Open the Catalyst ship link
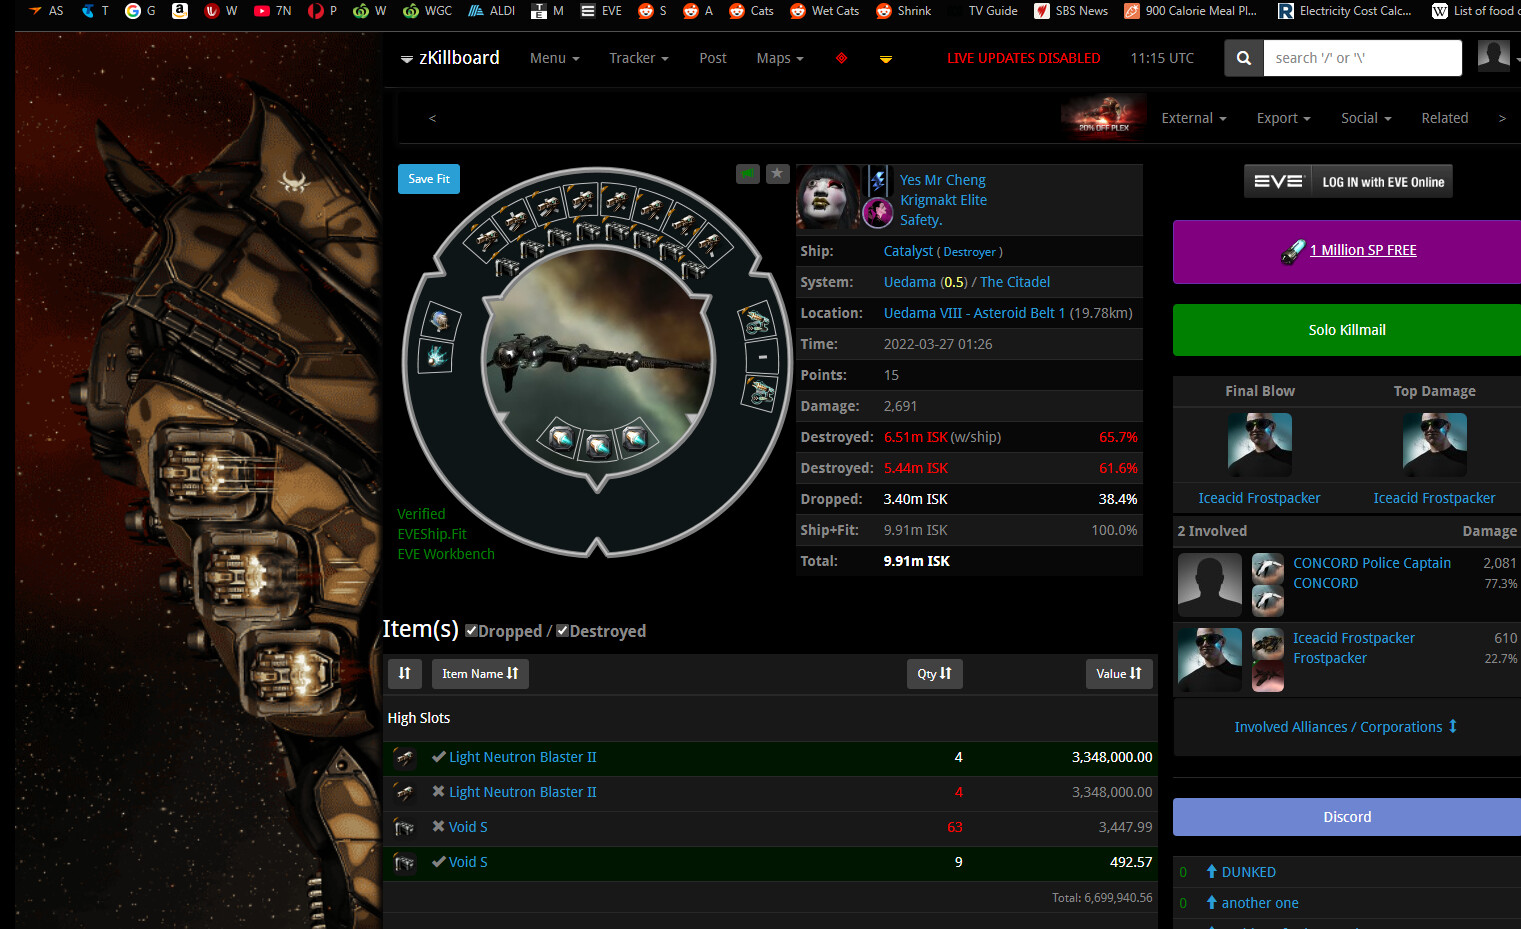The height and width of the screenshot is (929, 1521). click(x=908, y=251)
